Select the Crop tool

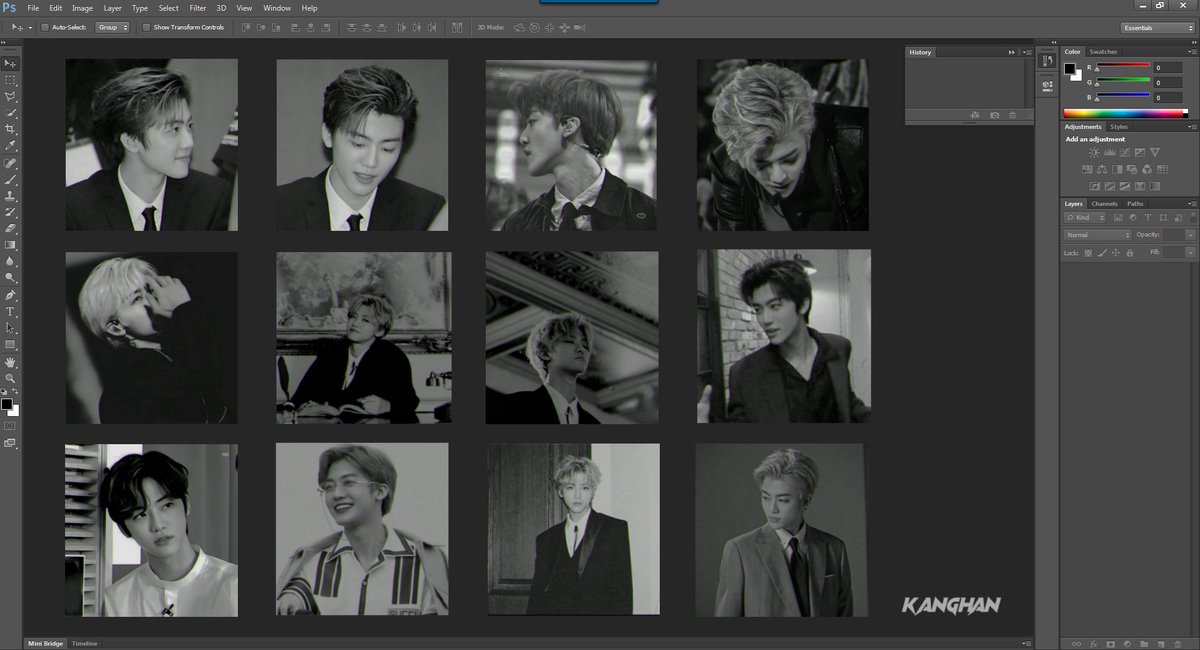click(x=10, y=129)
